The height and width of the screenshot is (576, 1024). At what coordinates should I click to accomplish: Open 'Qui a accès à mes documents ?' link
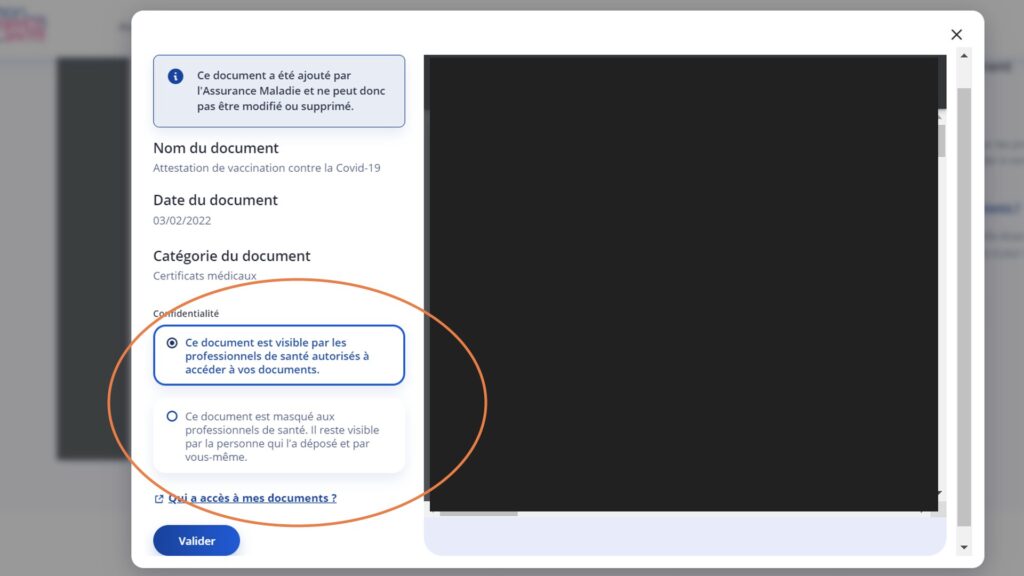pos(252,498)
